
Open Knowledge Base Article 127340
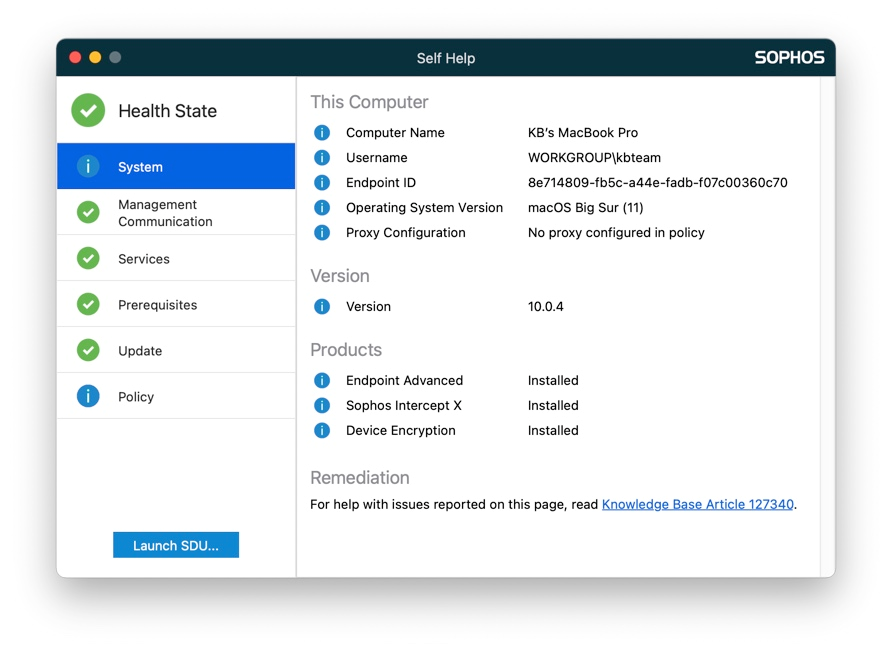click(696, 504)
